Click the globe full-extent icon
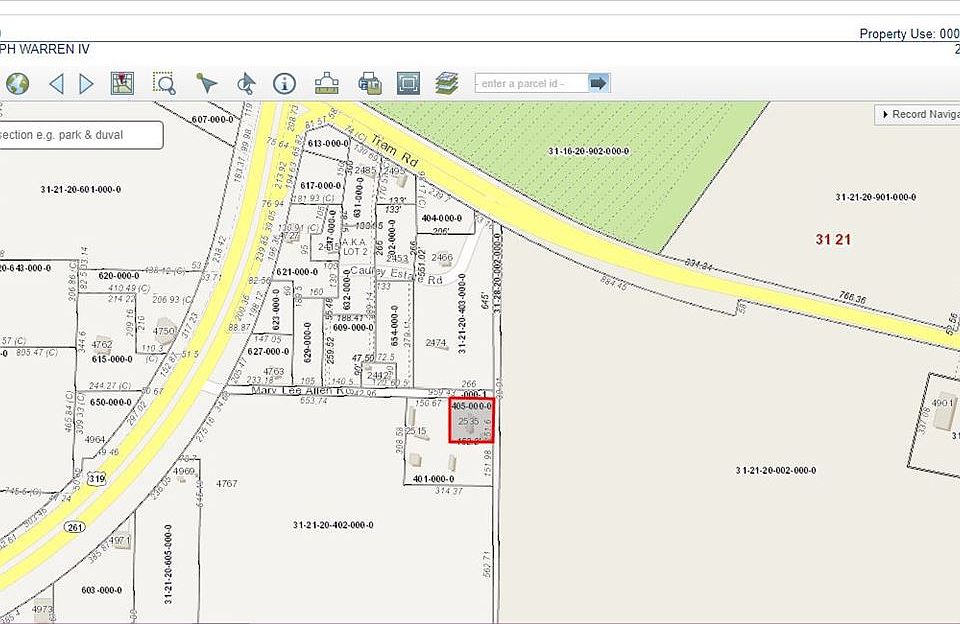 [x=17, y=83]
